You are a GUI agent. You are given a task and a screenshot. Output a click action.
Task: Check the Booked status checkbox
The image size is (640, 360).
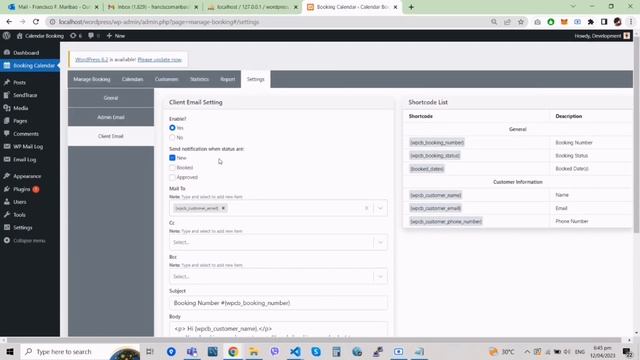pyautogui.click(x=172, y=168)
